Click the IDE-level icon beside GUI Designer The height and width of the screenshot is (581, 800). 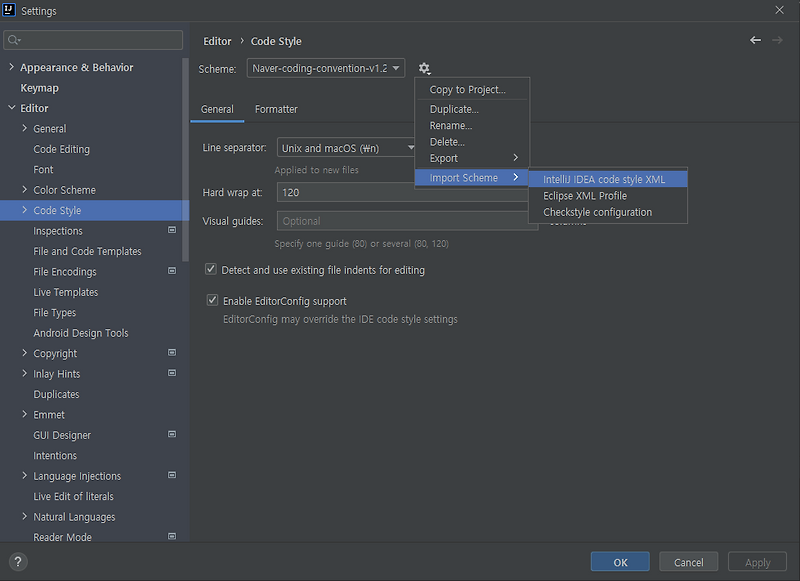(x=172, y=435)
